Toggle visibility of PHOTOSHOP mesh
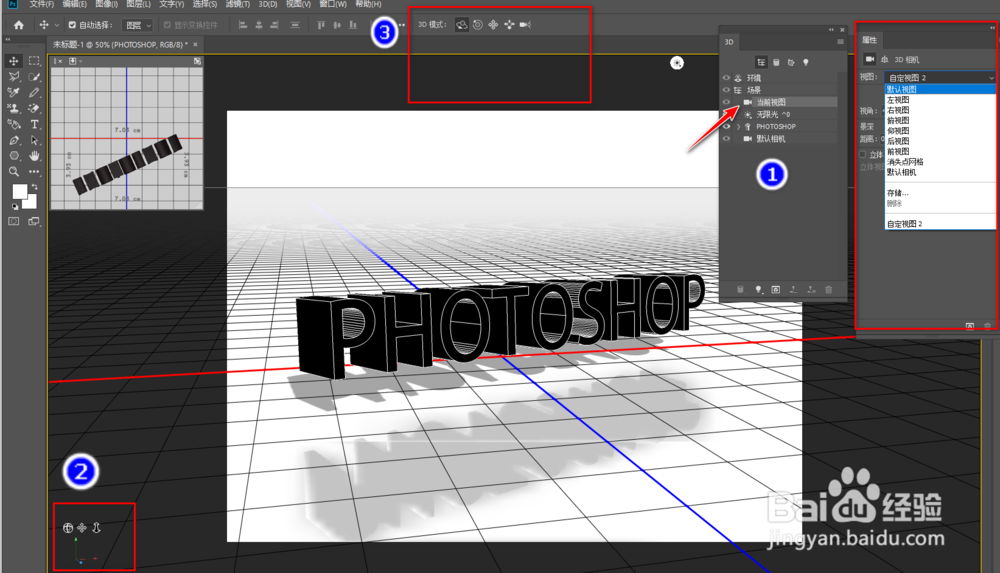The width and height of the screenshot is (1000, 573). [x=726, y=126]
